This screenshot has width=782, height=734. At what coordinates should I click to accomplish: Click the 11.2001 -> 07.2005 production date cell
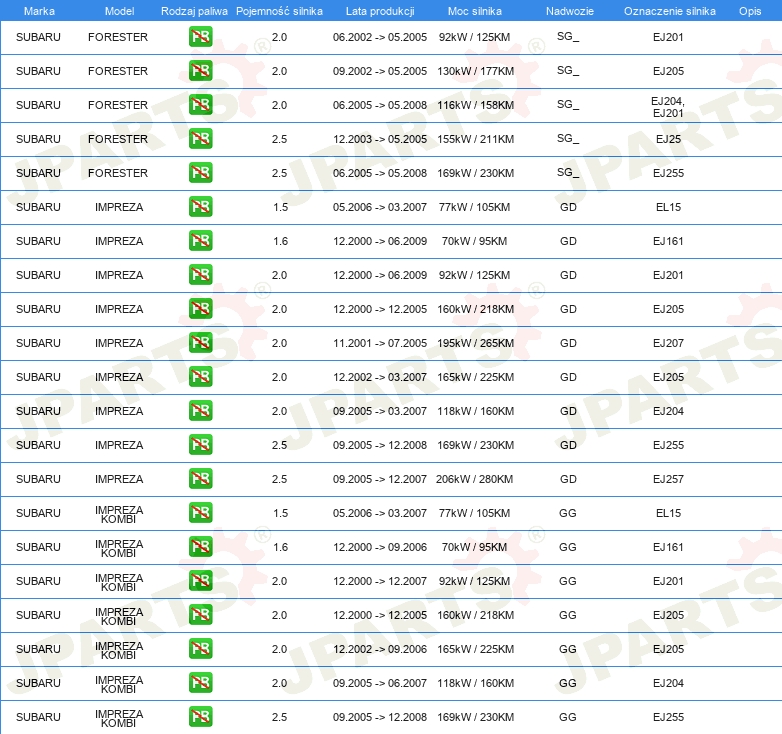379,343
